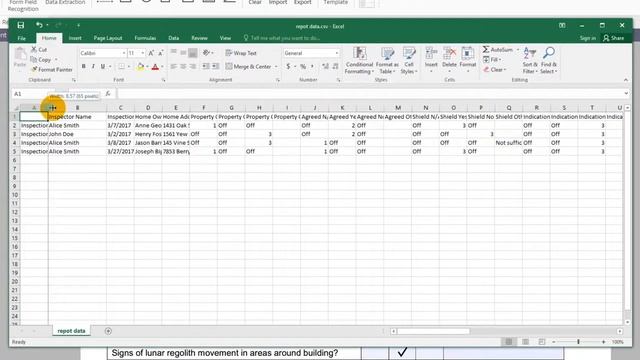Screen dimensions: 640x360
Task: Center the cell text horizontally
Action: click(x=183, y=67)
